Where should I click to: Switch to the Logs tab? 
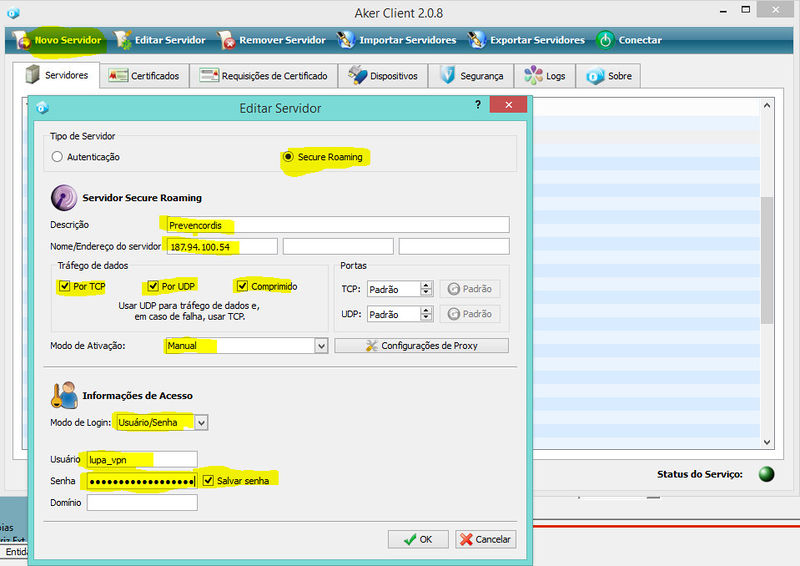[x=545, y=76]
